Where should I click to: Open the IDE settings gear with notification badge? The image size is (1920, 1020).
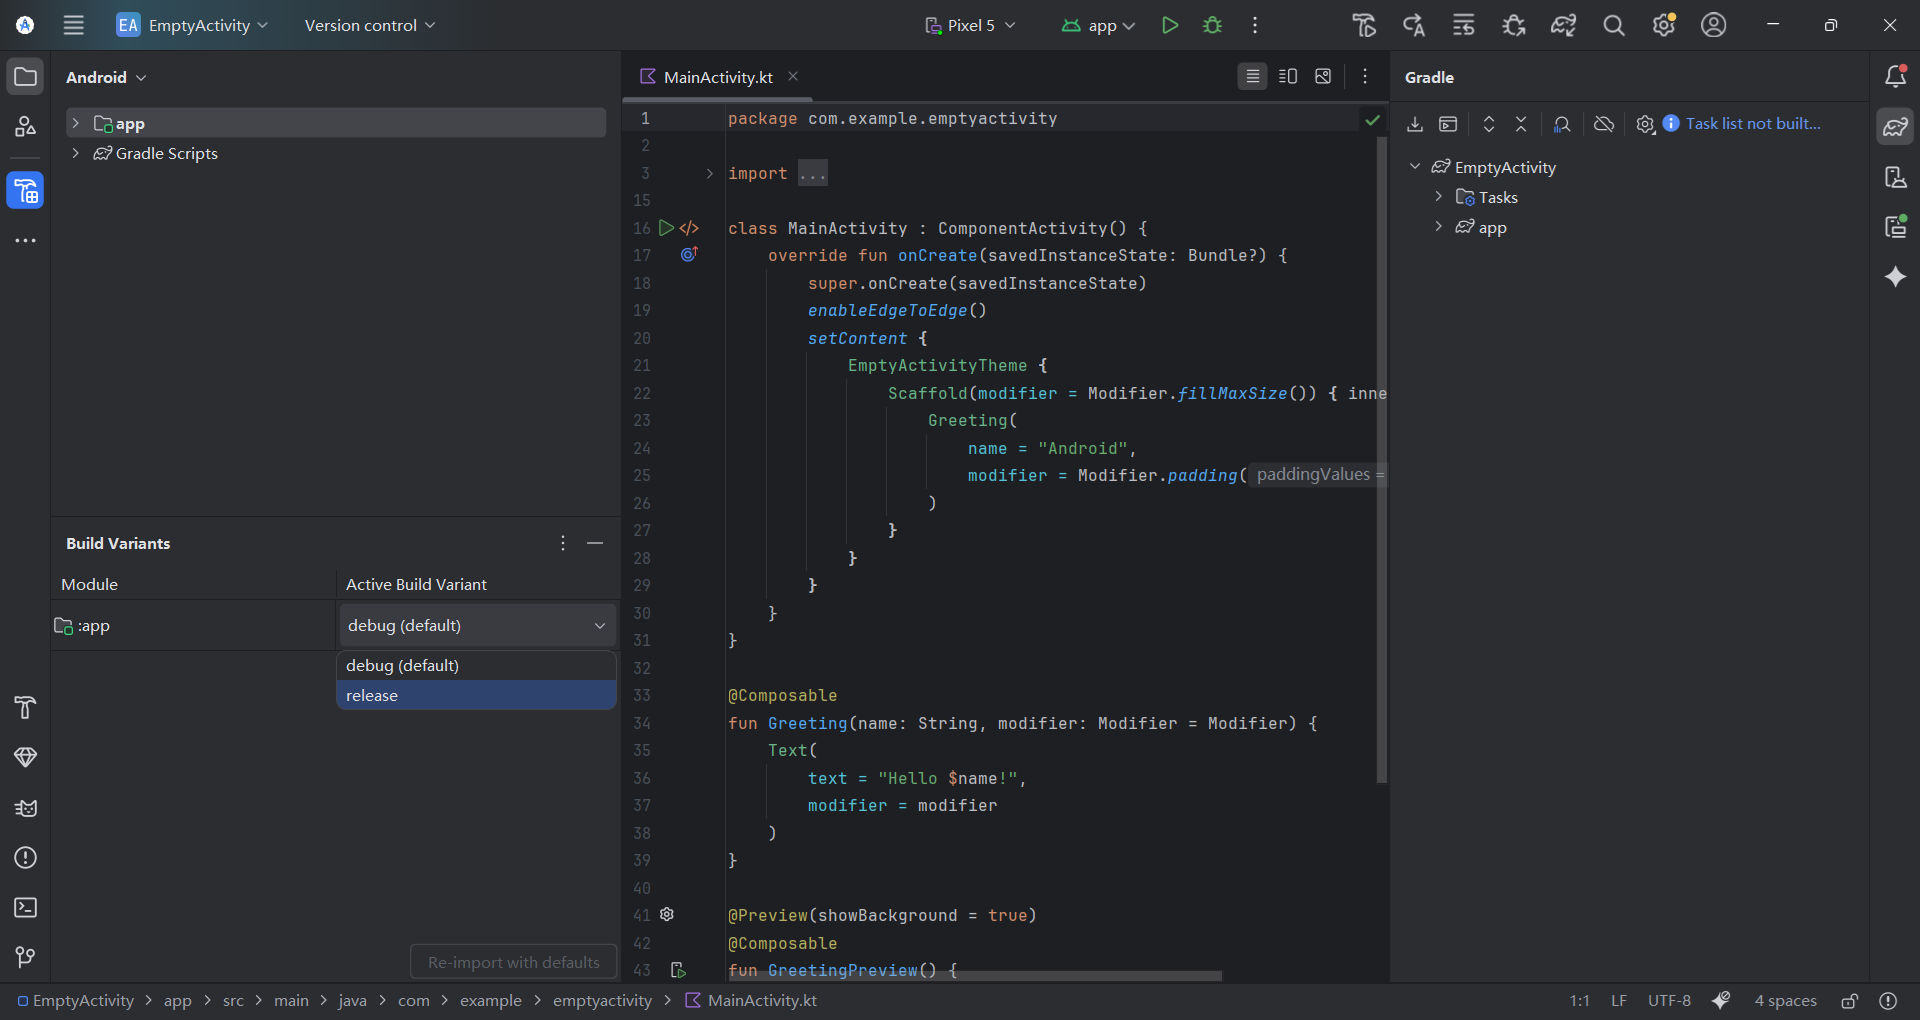click(1664, 25)
